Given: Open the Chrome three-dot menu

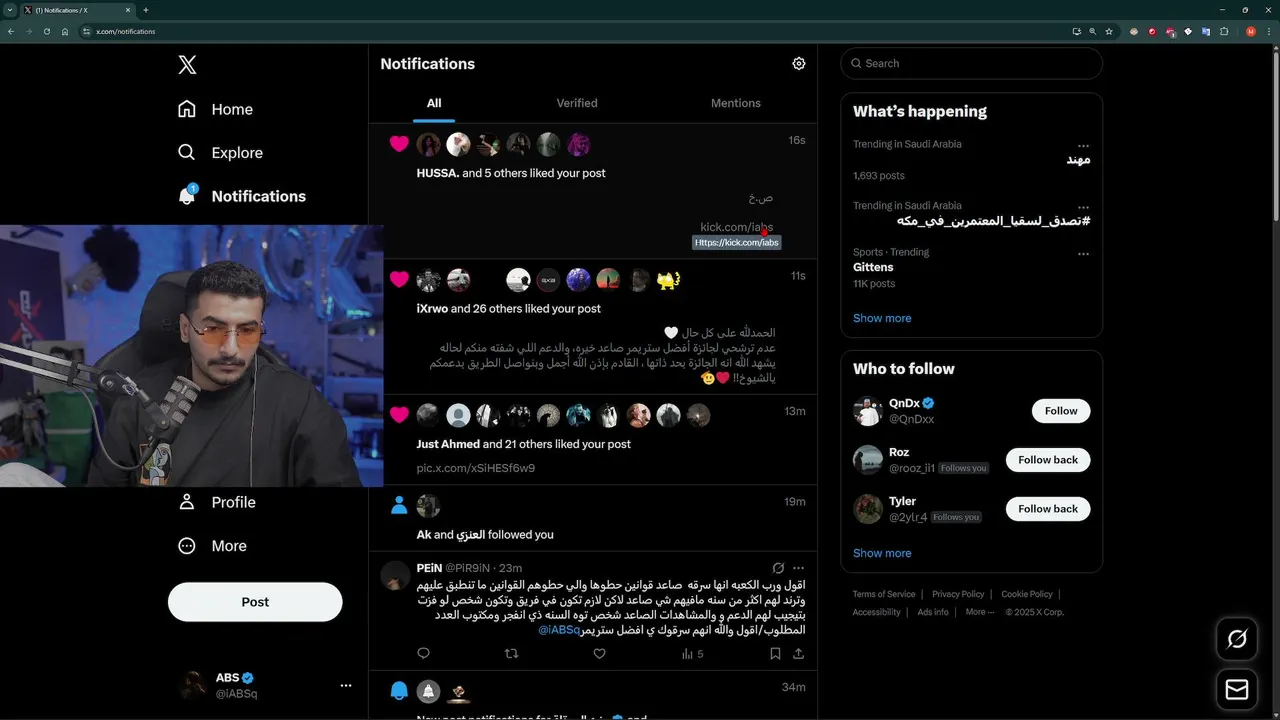Looking at the screenshot, I should pyautogui.click(x=1268, y=31).
